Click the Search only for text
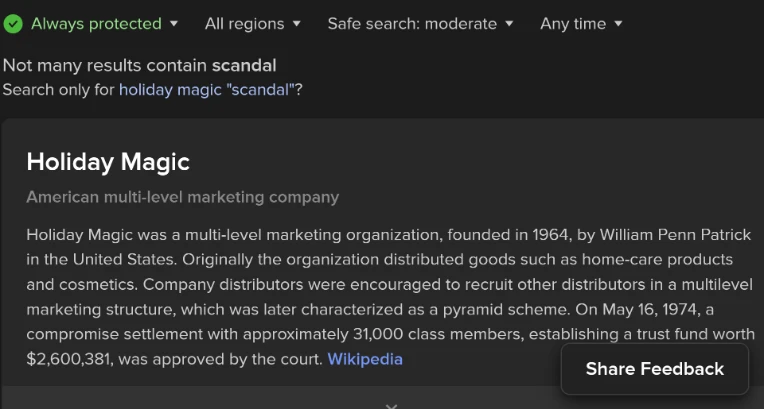 [x=59, y=90]
